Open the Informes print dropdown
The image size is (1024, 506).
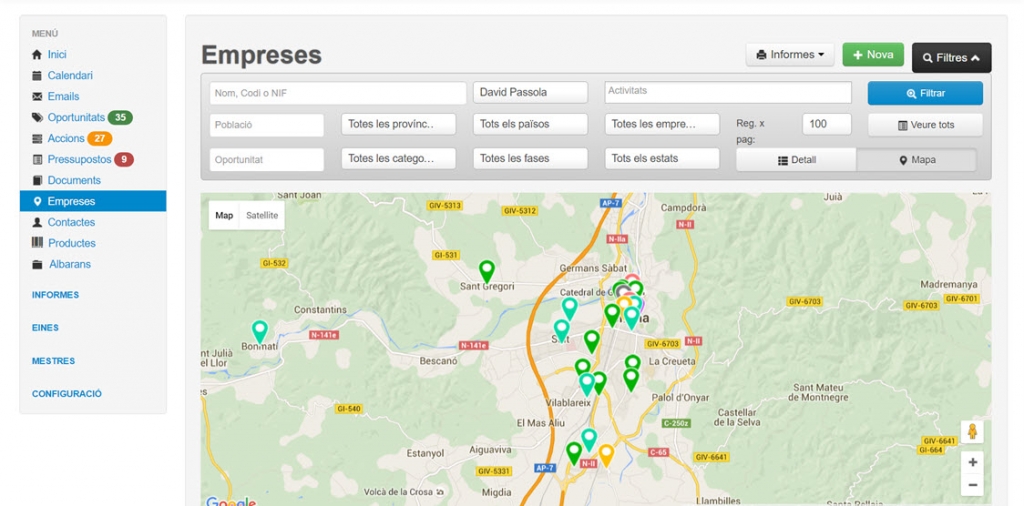pyautogui.click(x=790, y=55)
